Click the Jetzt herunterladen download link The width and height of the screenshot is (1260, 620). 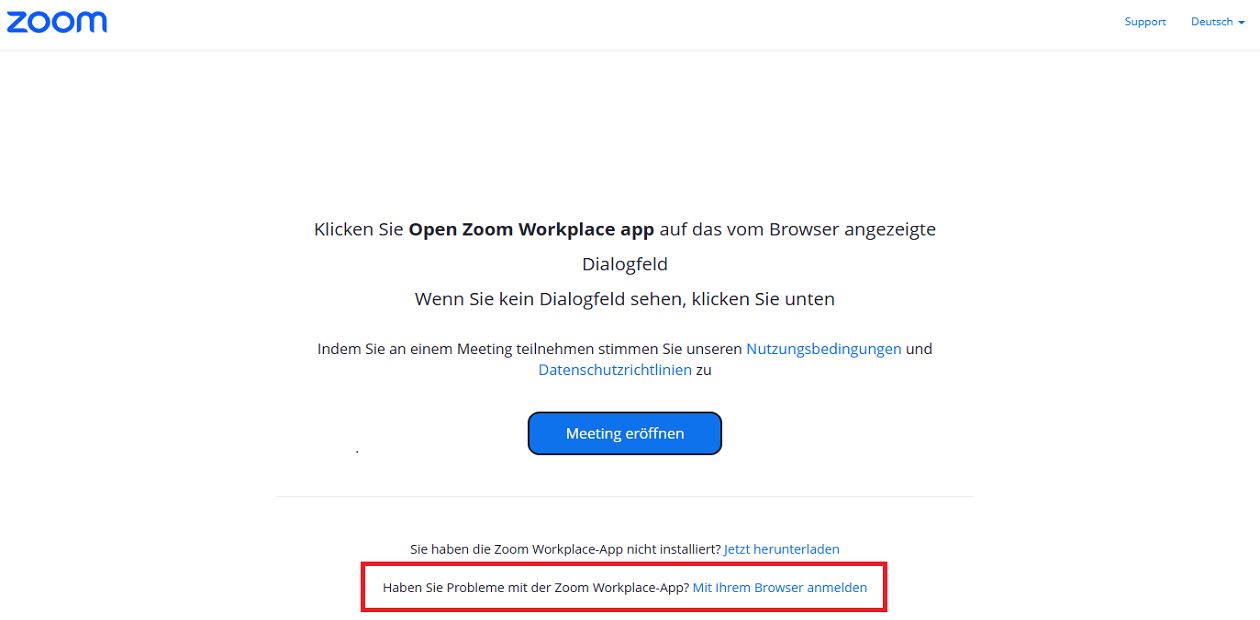tap(781, 549)
